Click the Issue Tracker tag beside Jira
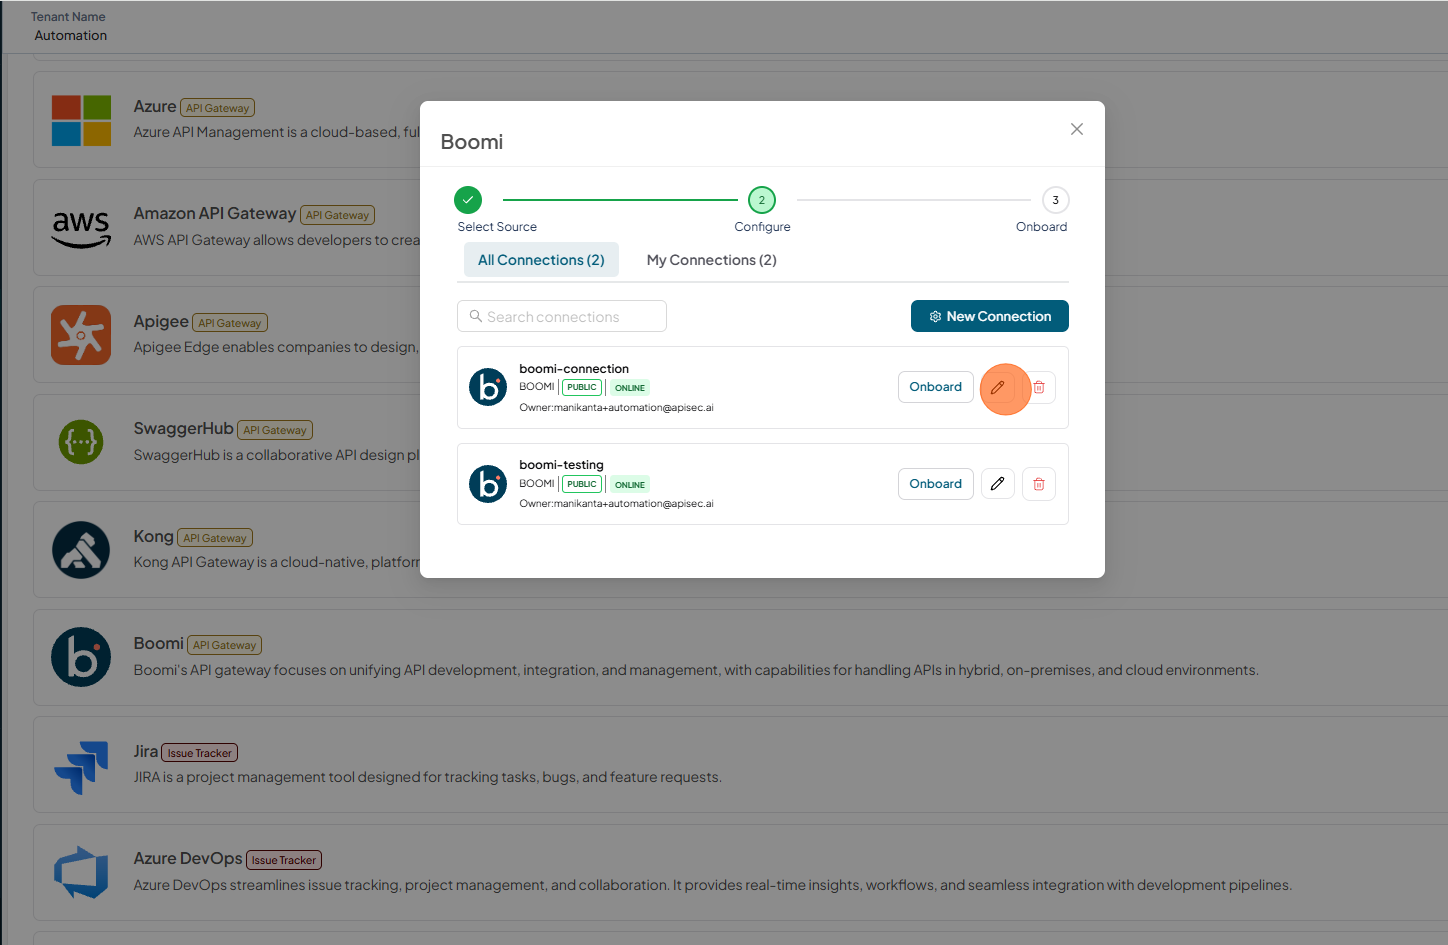Screen dimensions: 1448x945 [x=200, y=753]
